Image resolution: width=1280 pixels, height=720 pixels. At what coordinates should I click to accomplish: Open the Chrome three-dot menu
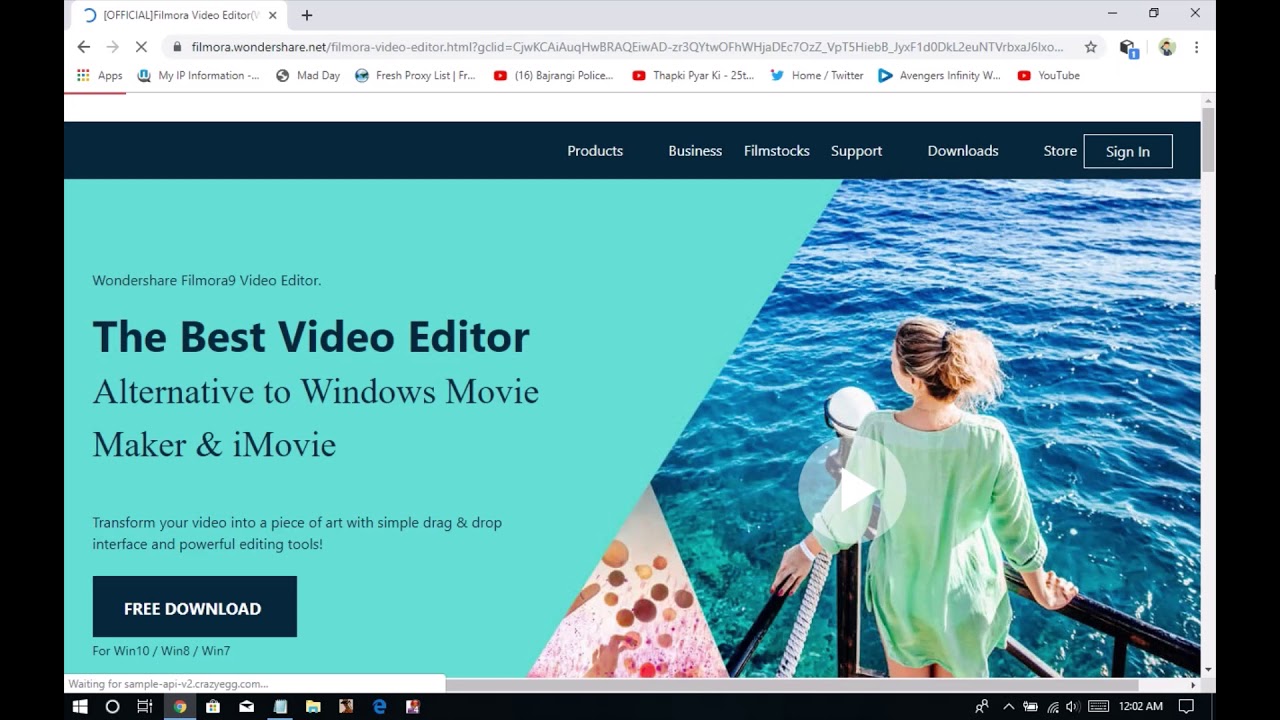click(x=1196, y=47)
